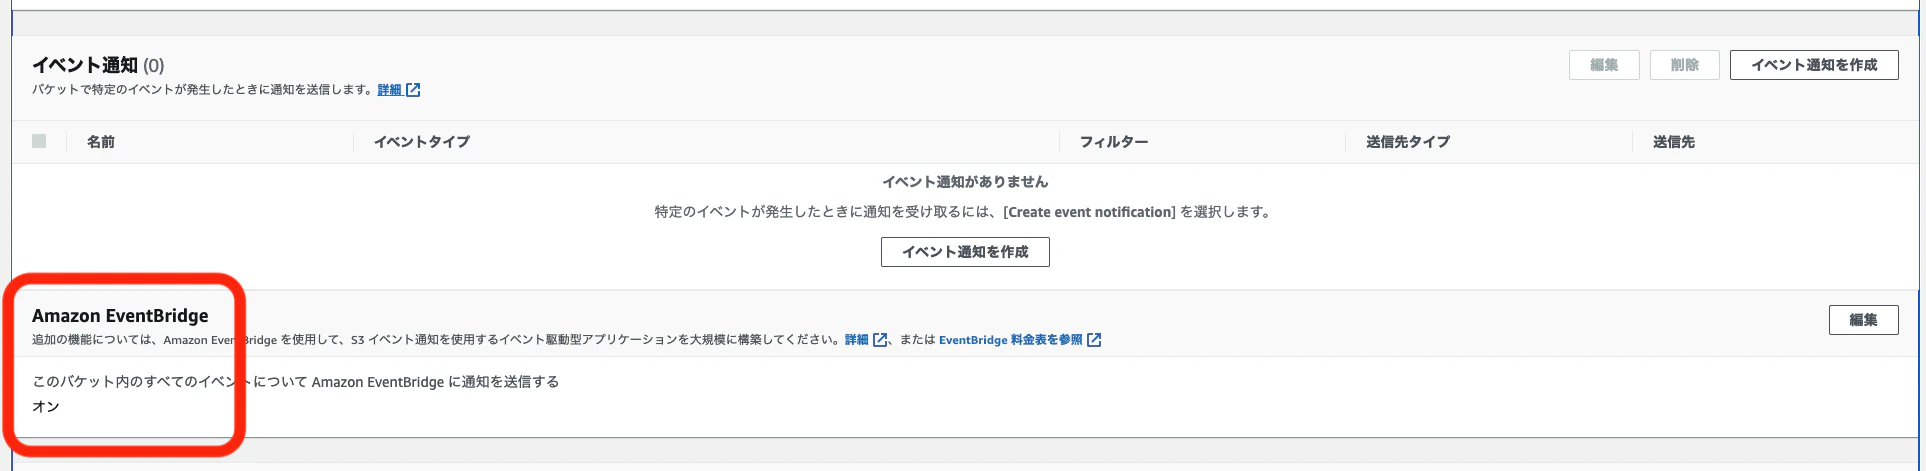
Task: Click the 送信先タイプ column header
Action: (1408, 142)
